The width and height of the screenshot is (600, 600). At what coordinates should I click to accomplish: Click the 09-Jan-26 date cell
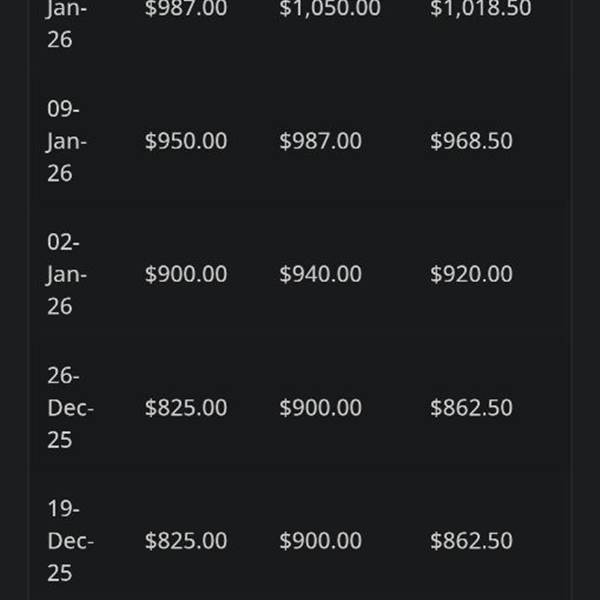pyautogui.click(x=66, y=141)
